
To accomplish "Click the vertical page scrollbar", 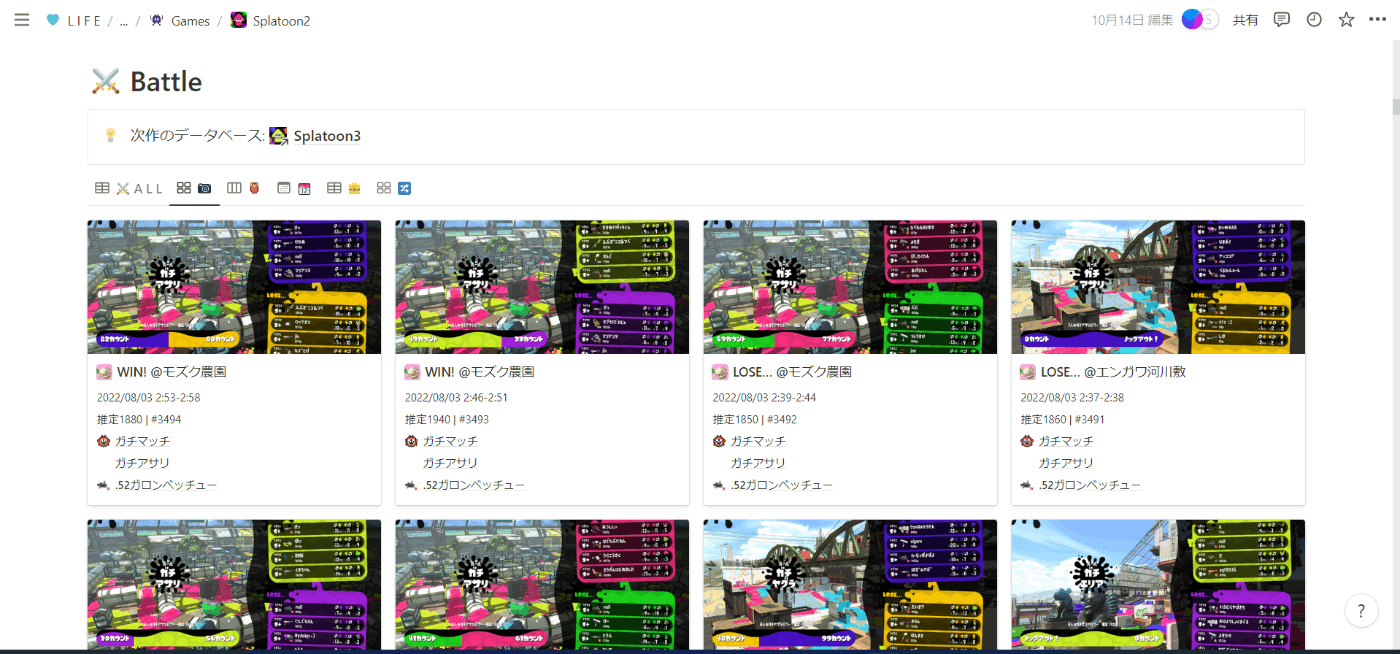I will (1395, 107).
